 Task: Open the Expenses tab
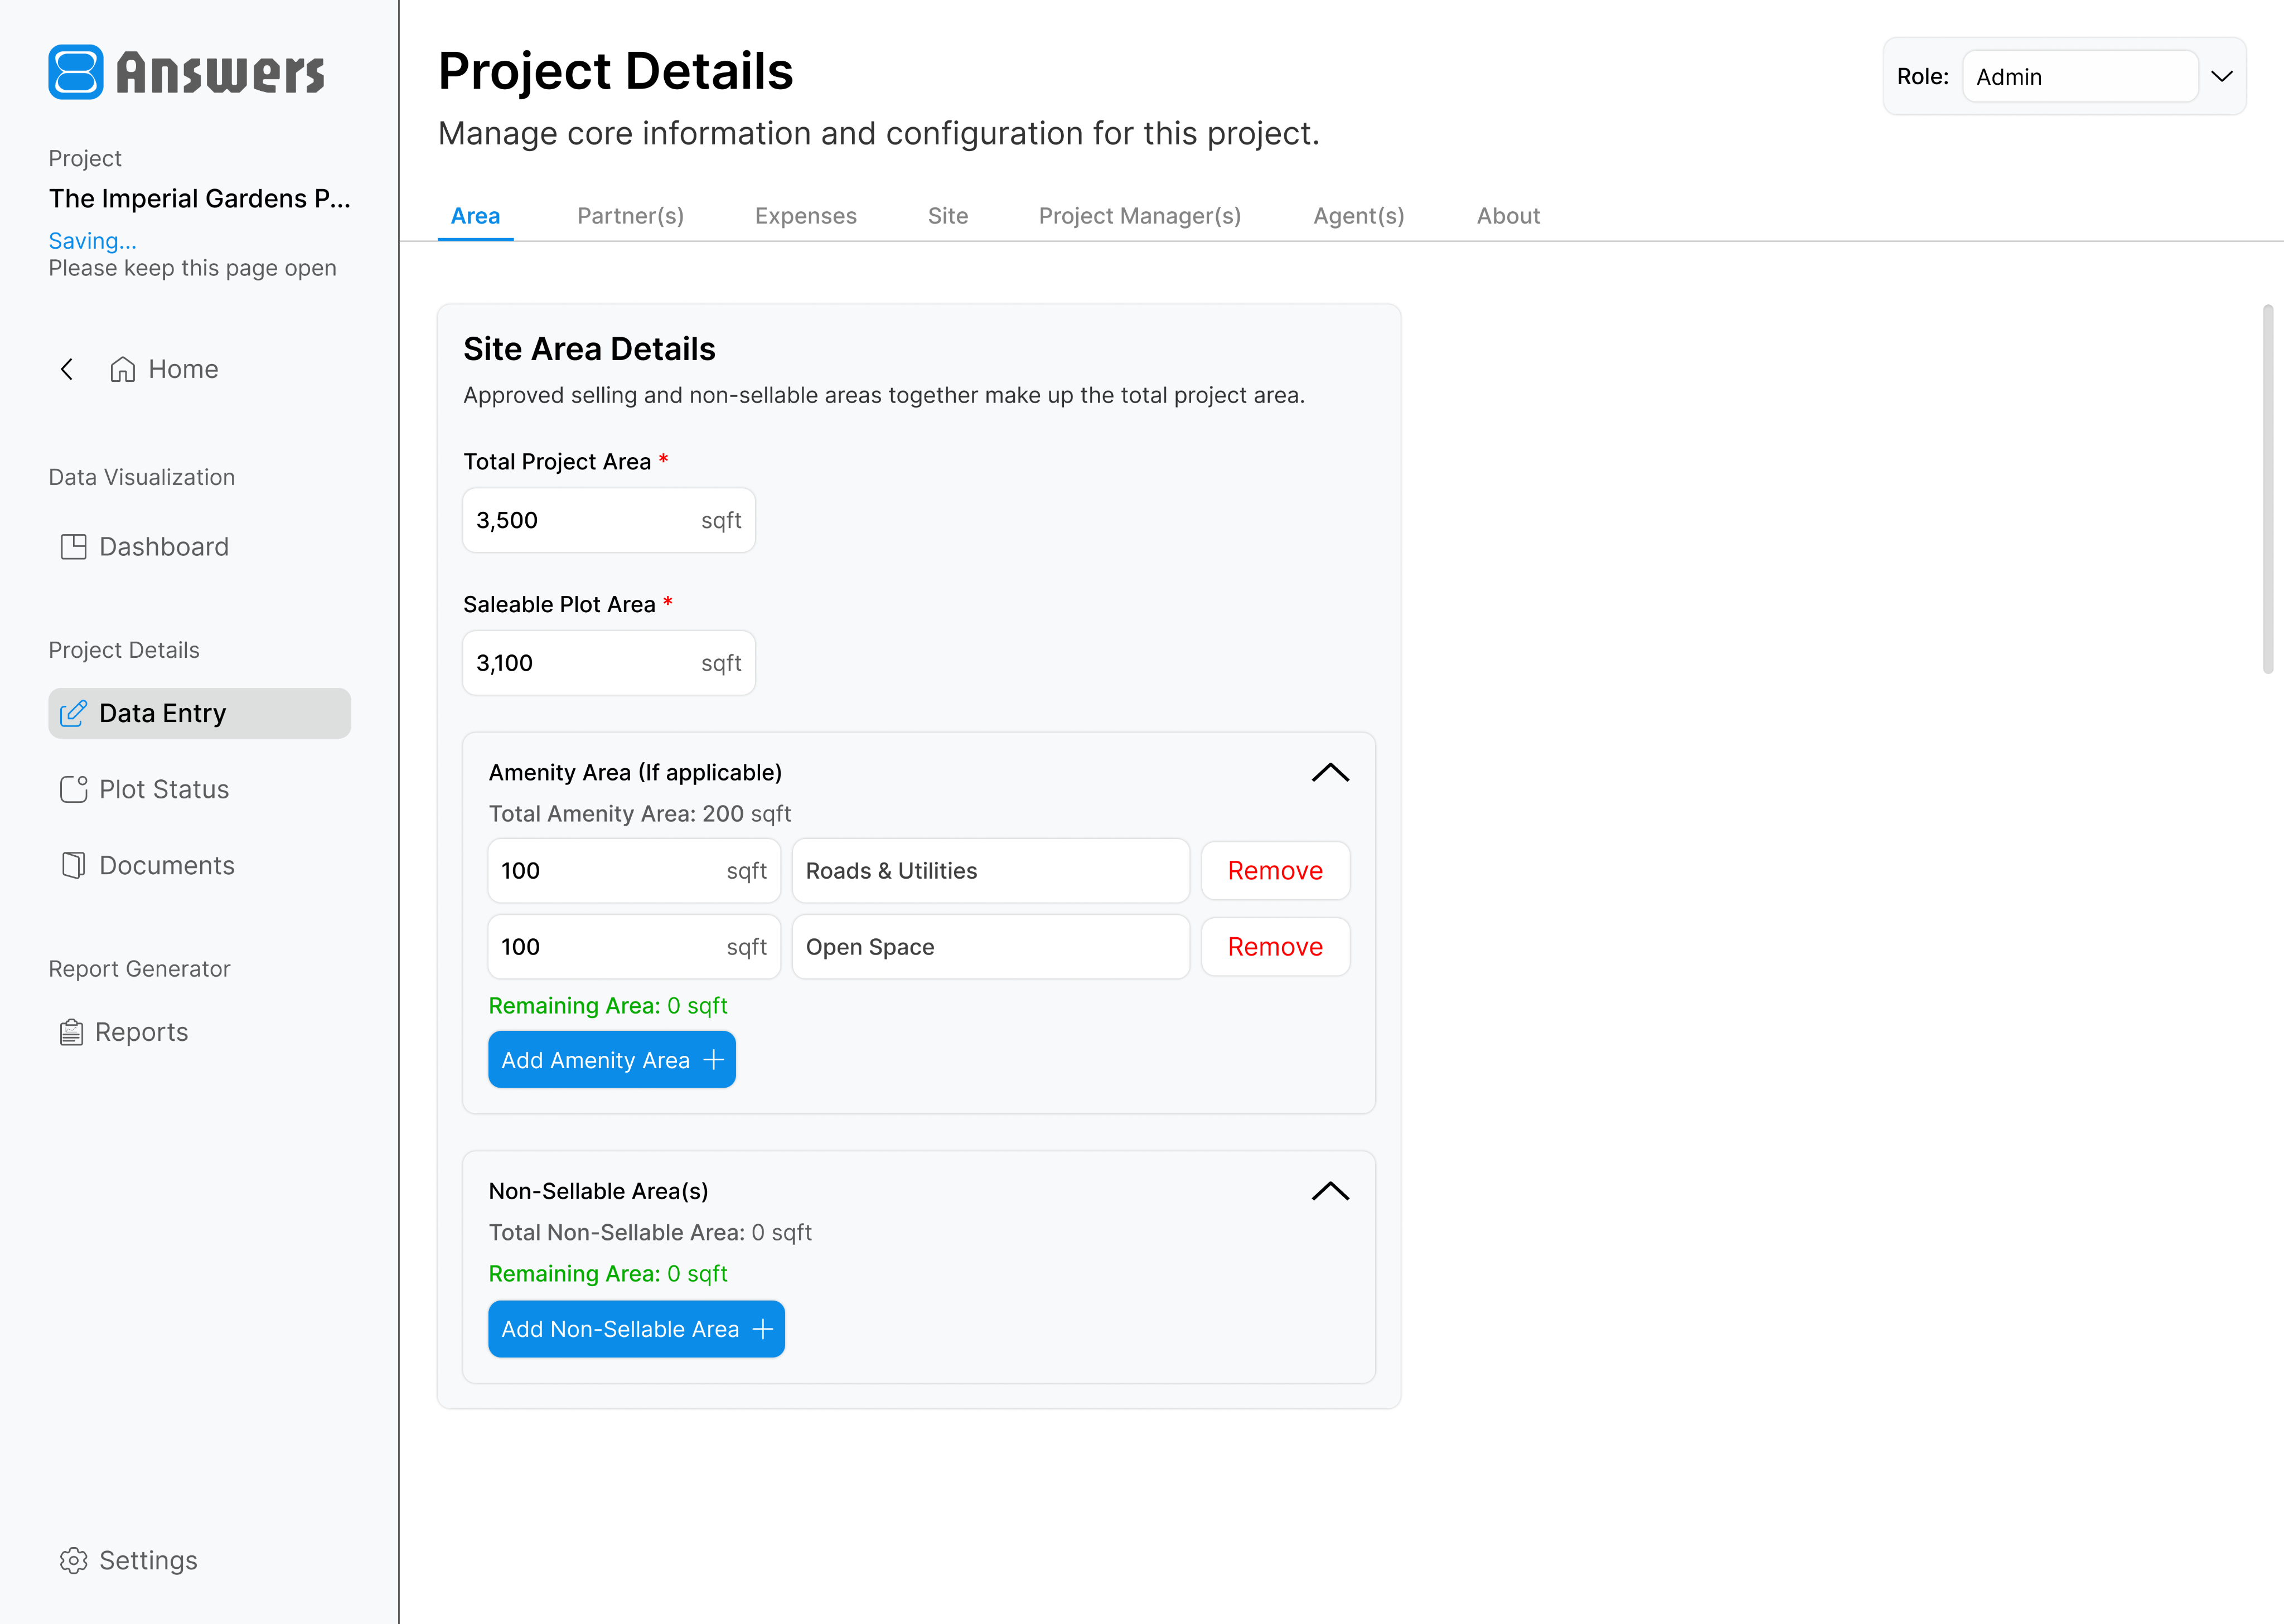tap(806, 216)
